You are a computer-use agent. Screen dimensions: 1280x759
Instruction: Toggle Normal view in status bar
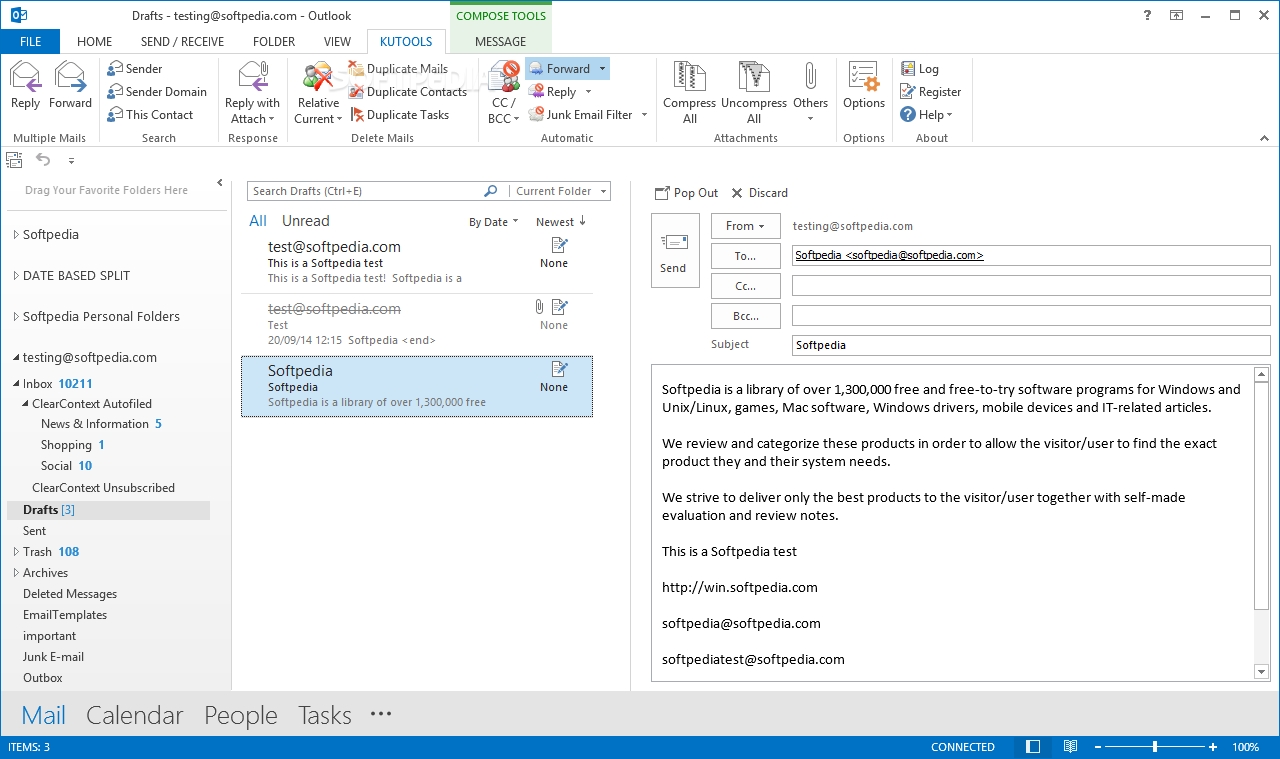[1033, 747]
